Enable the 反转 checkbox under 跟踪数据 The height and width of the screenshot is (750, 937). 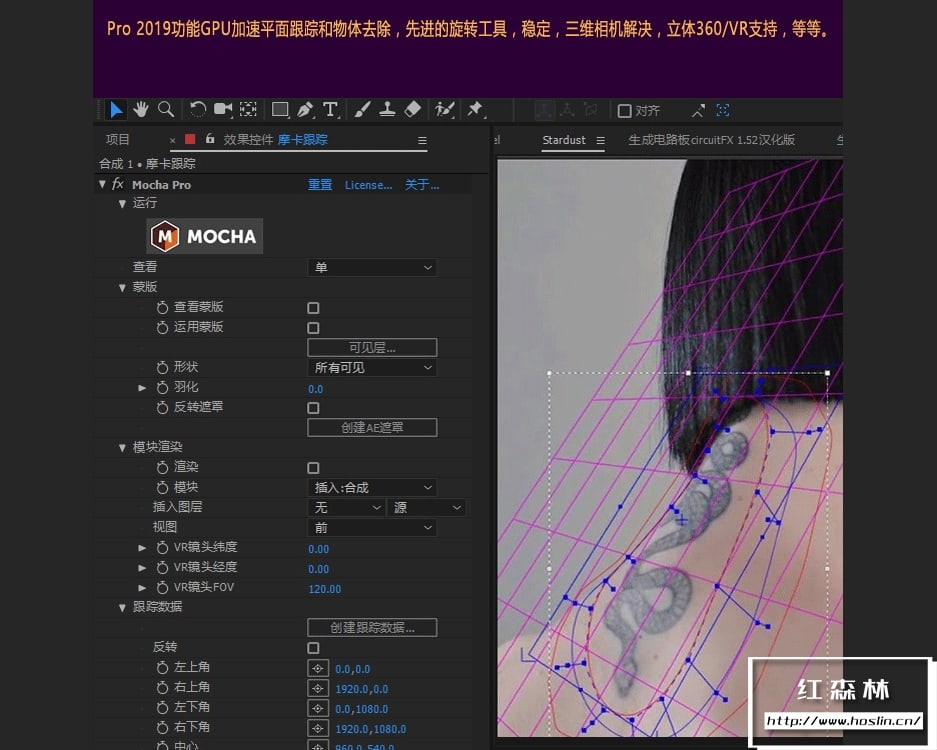coord(313,648)
